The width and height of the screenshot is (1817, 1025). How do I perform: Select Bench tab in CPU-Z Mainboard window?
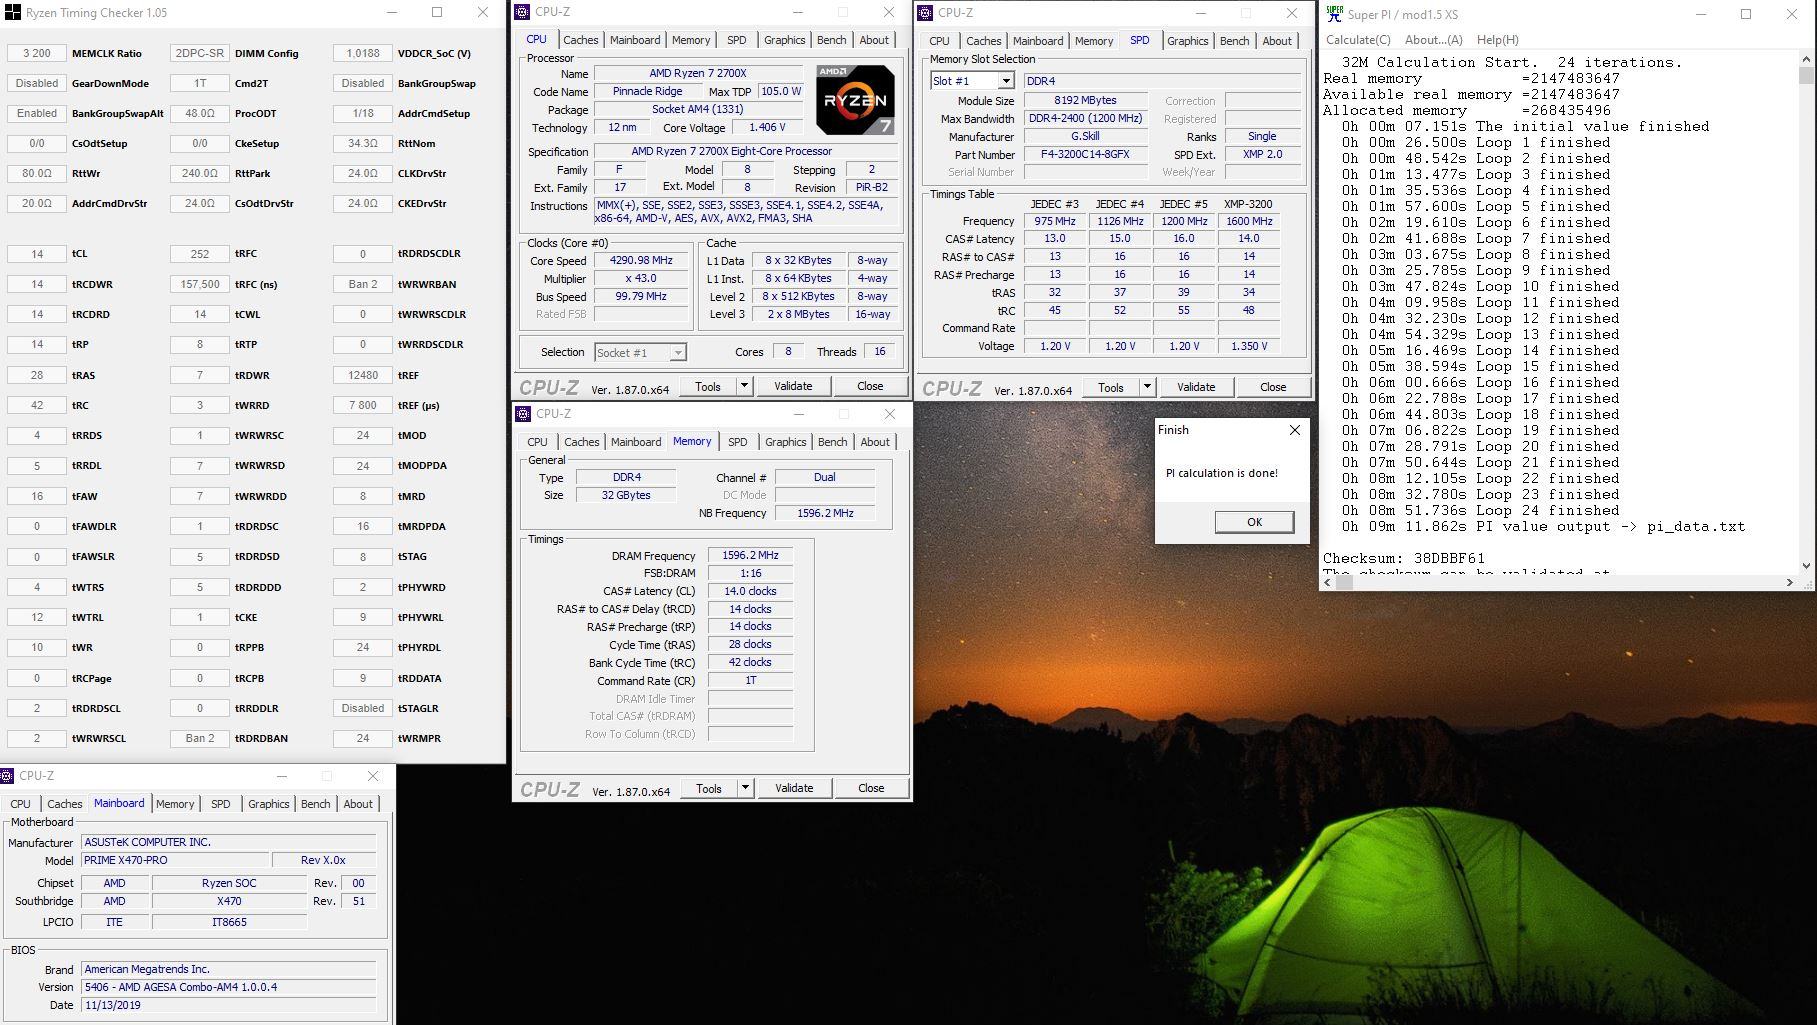click(x=315, y=804)
